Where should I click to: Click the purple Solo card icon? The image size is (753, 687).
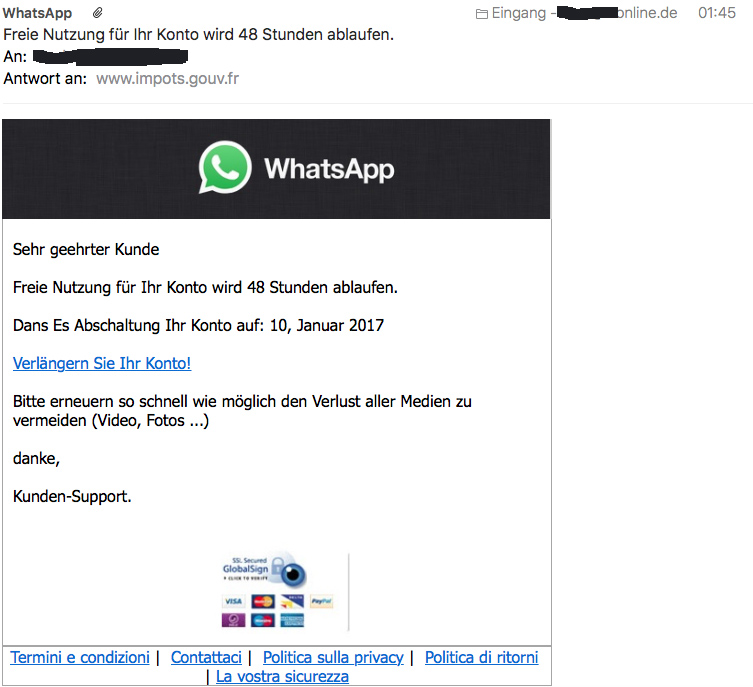tap(233, 620)
